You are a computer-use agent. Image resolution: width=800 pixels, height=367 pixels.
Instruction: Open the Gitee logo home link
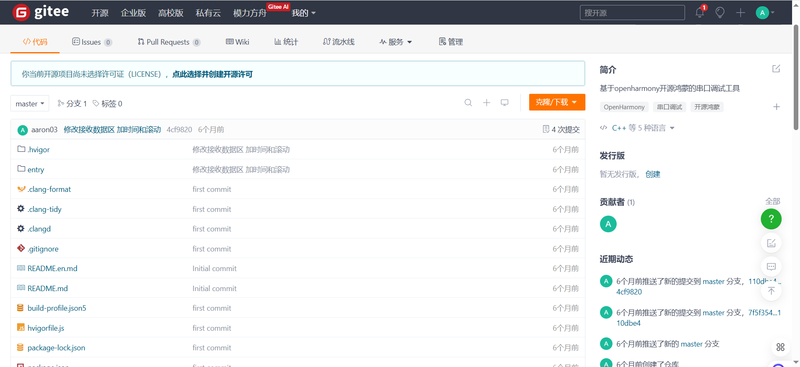coord(41,12)
